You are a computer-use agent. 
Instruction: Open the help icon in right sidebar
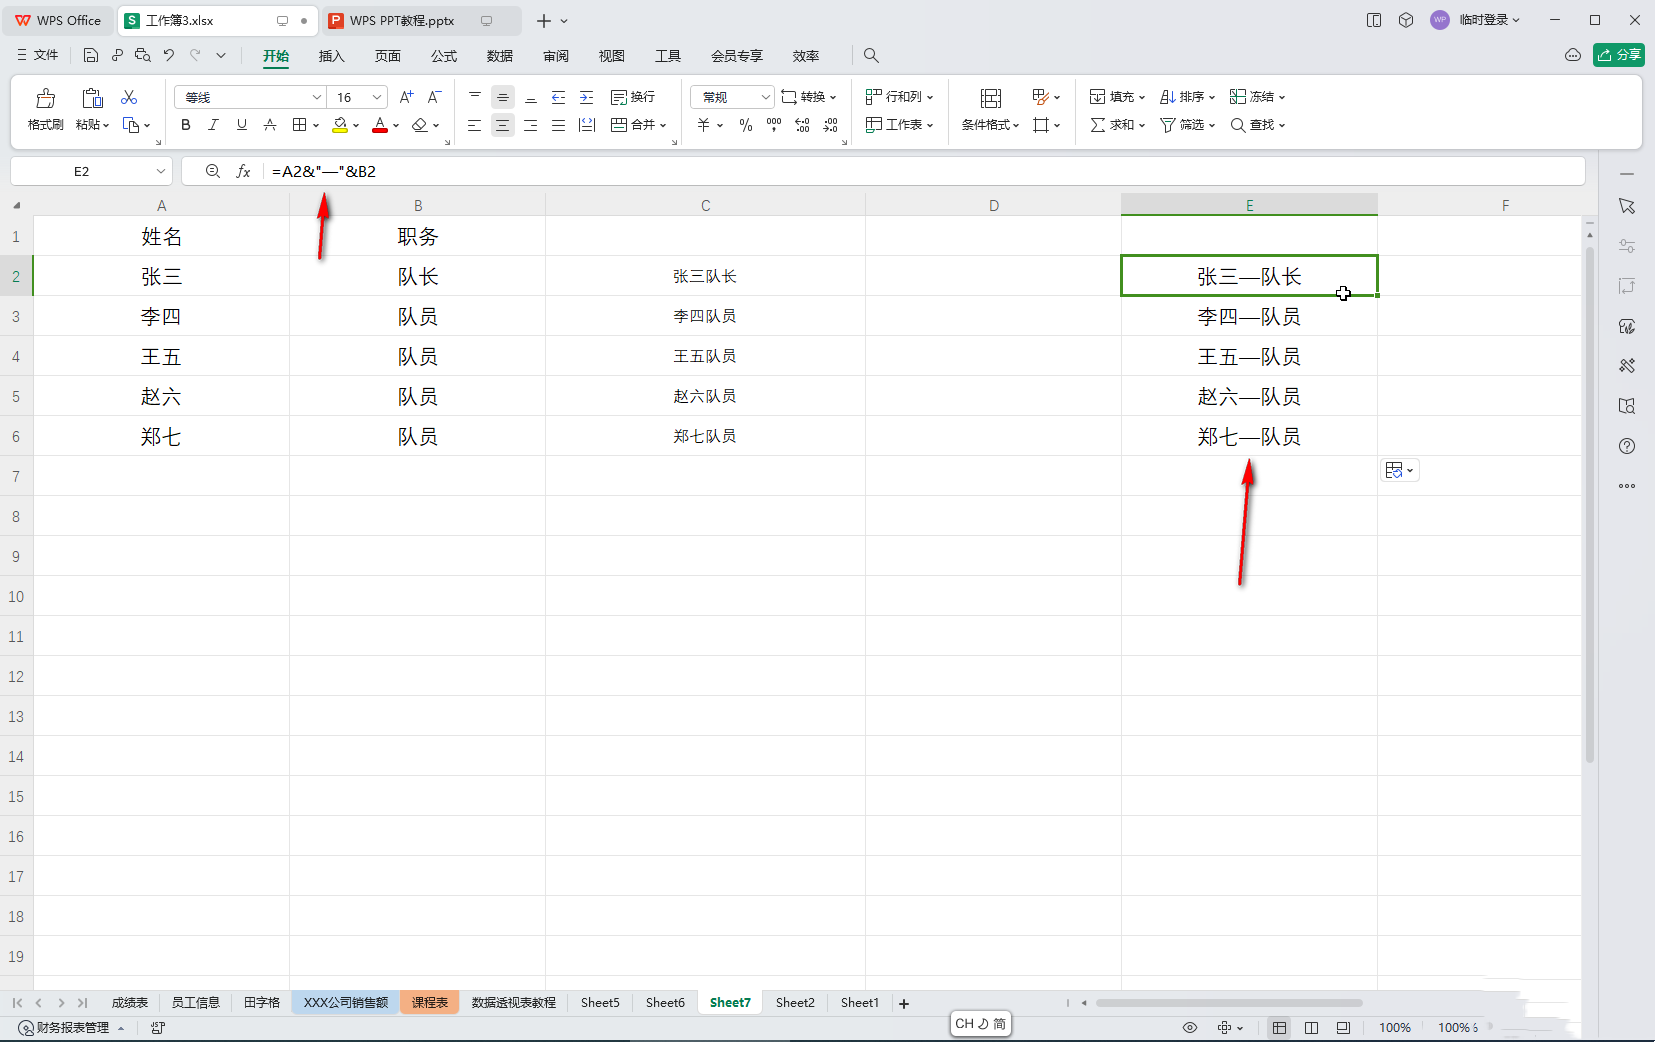[1627, 446]
